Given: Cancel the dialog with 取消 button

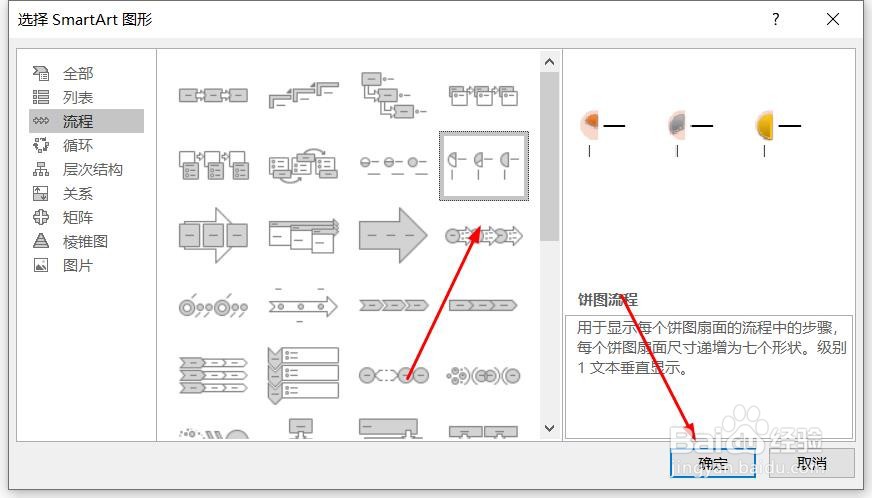Looking at the screenshot, I should 811,463.
